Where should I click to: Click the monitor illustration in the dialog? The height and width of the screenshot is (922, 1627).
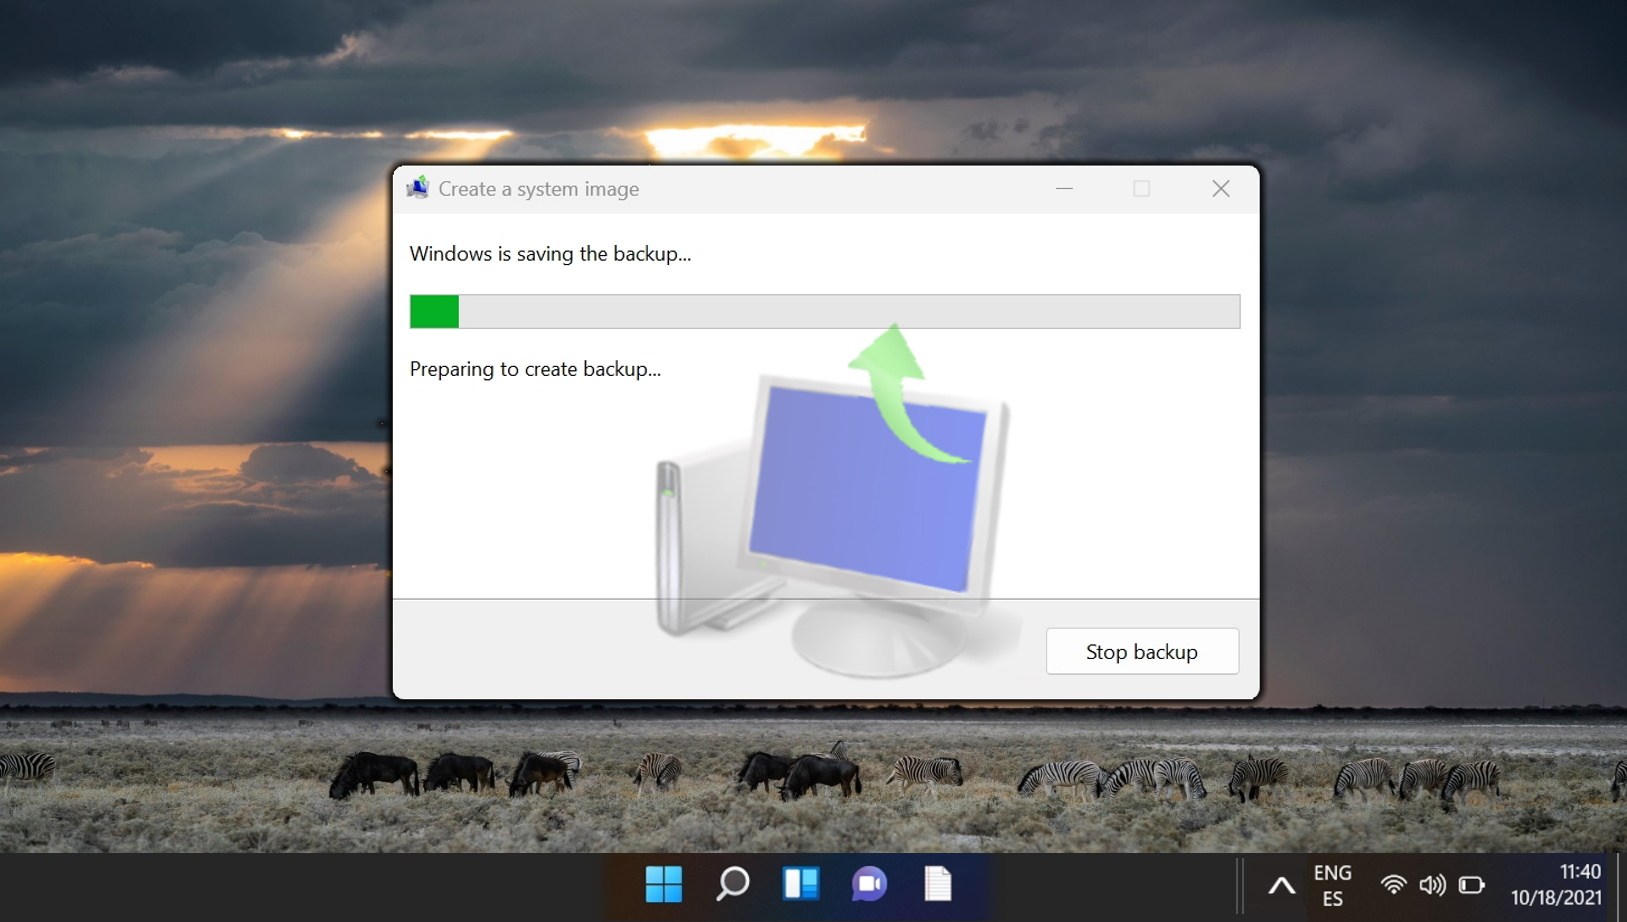(869, 480)
